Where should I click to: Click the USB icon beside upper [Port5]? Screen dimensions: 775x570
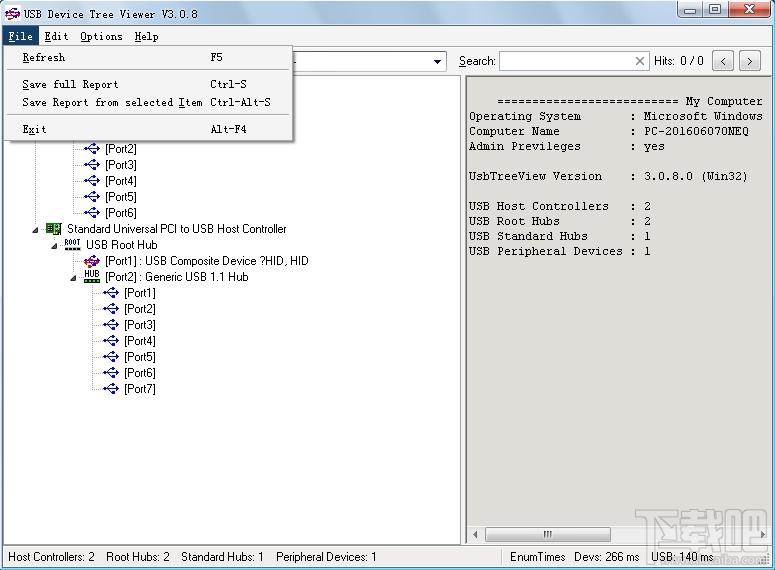[x=92, y=197]
